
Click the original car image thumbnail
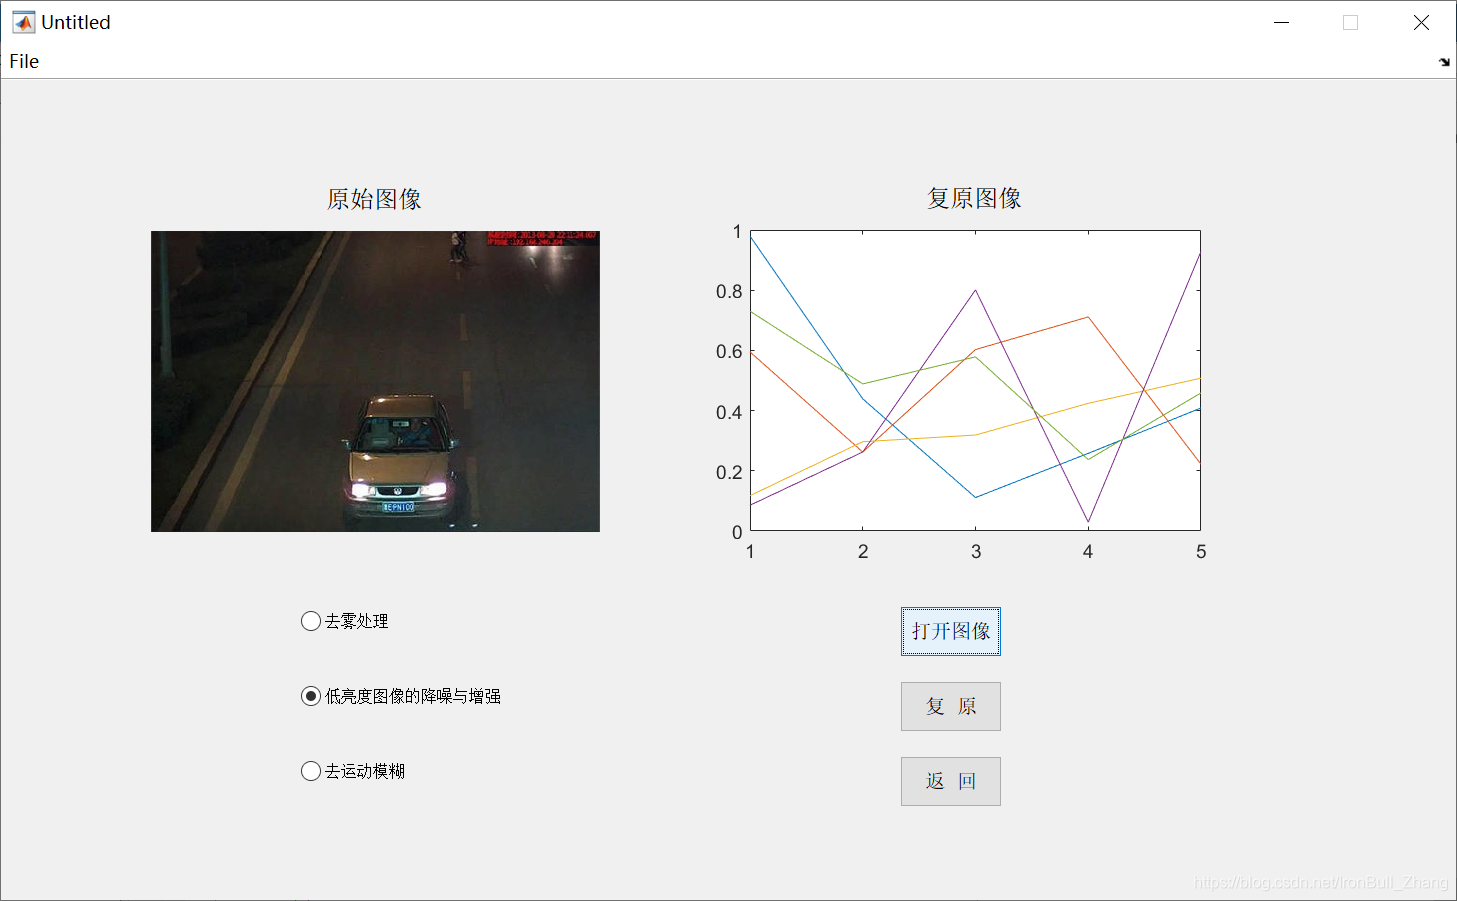pyautogui.click(x=375, y=381)
